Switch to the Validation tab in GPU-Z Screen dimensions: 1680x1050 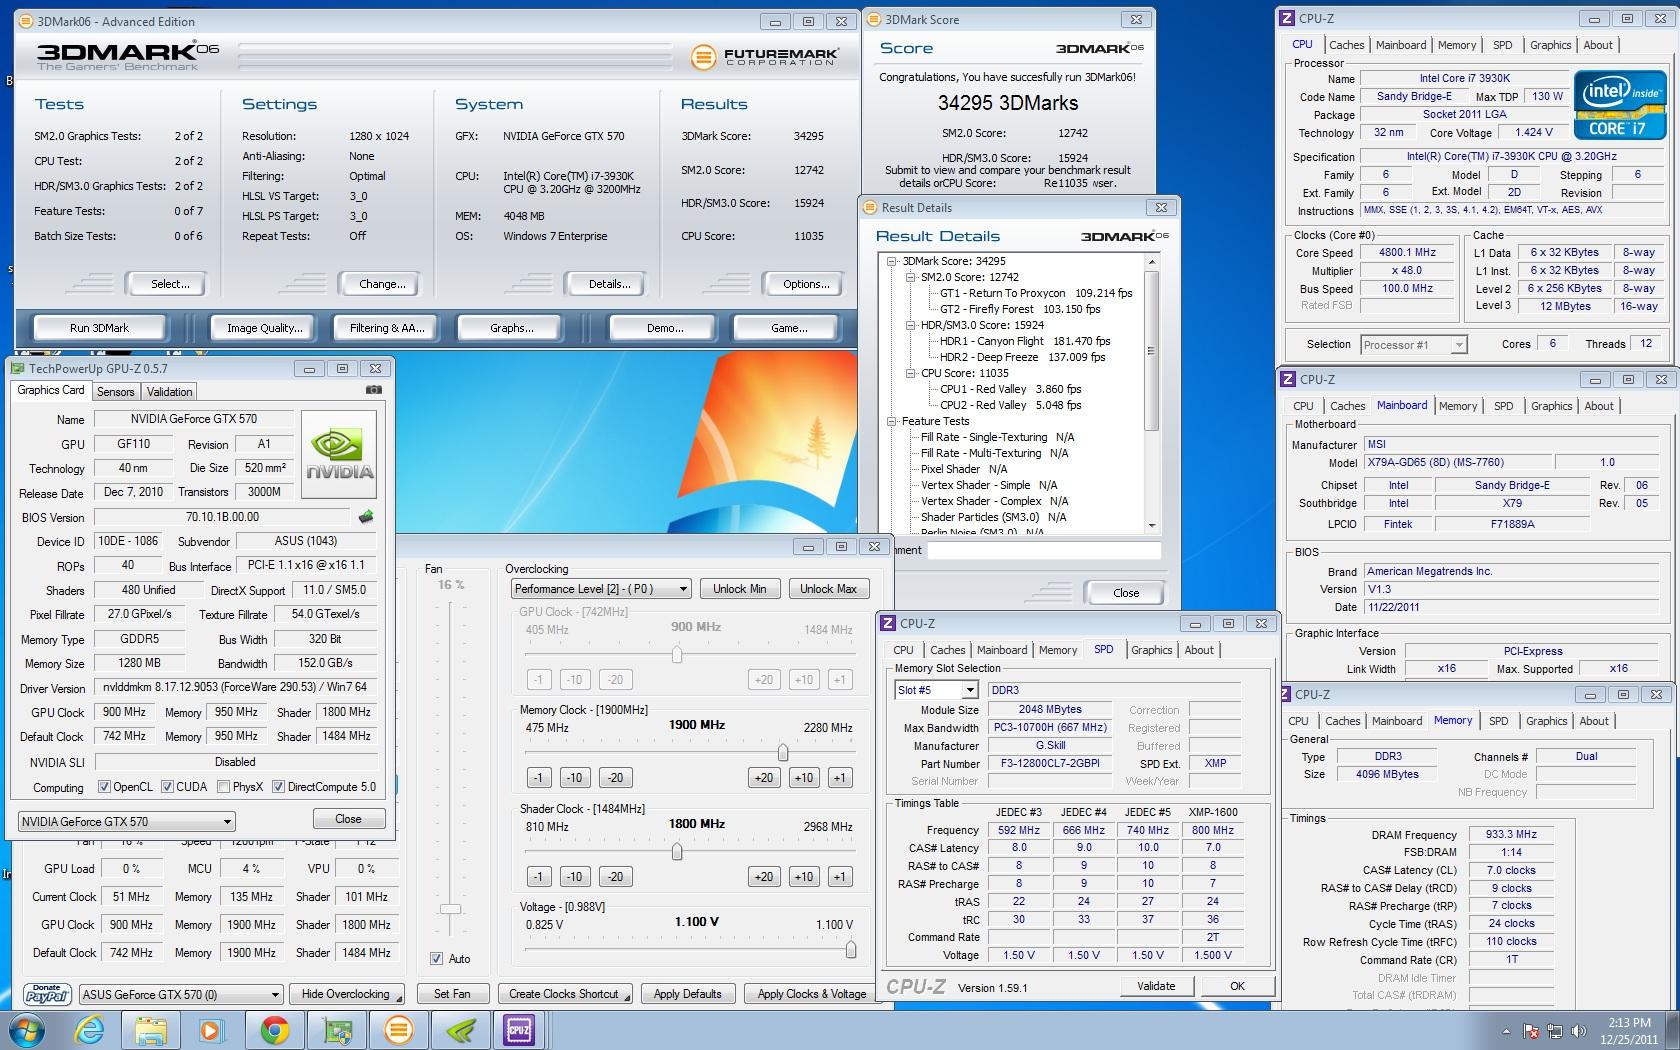pos(169,392)
